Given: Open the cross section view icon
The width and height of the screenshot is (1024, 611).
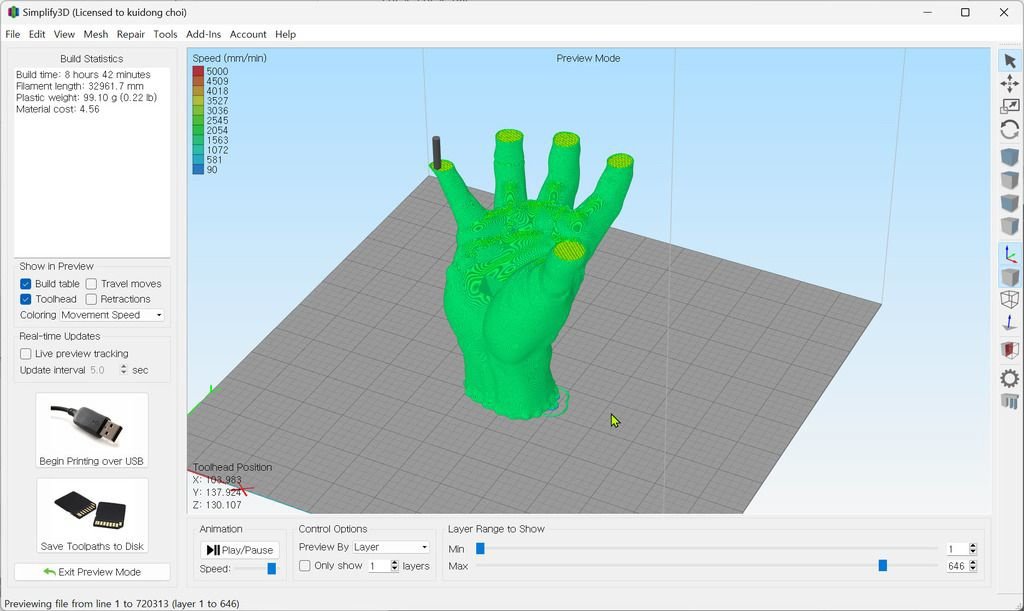Looking at the screenshot, I should click(1009, 350).
